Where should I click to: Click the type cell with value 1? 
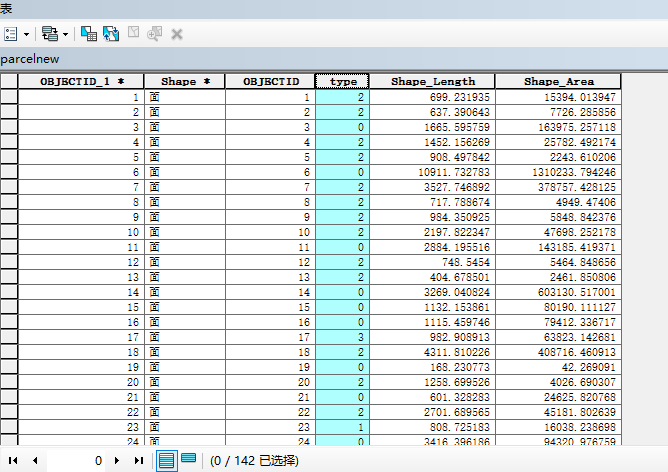(x=342, y=427)
